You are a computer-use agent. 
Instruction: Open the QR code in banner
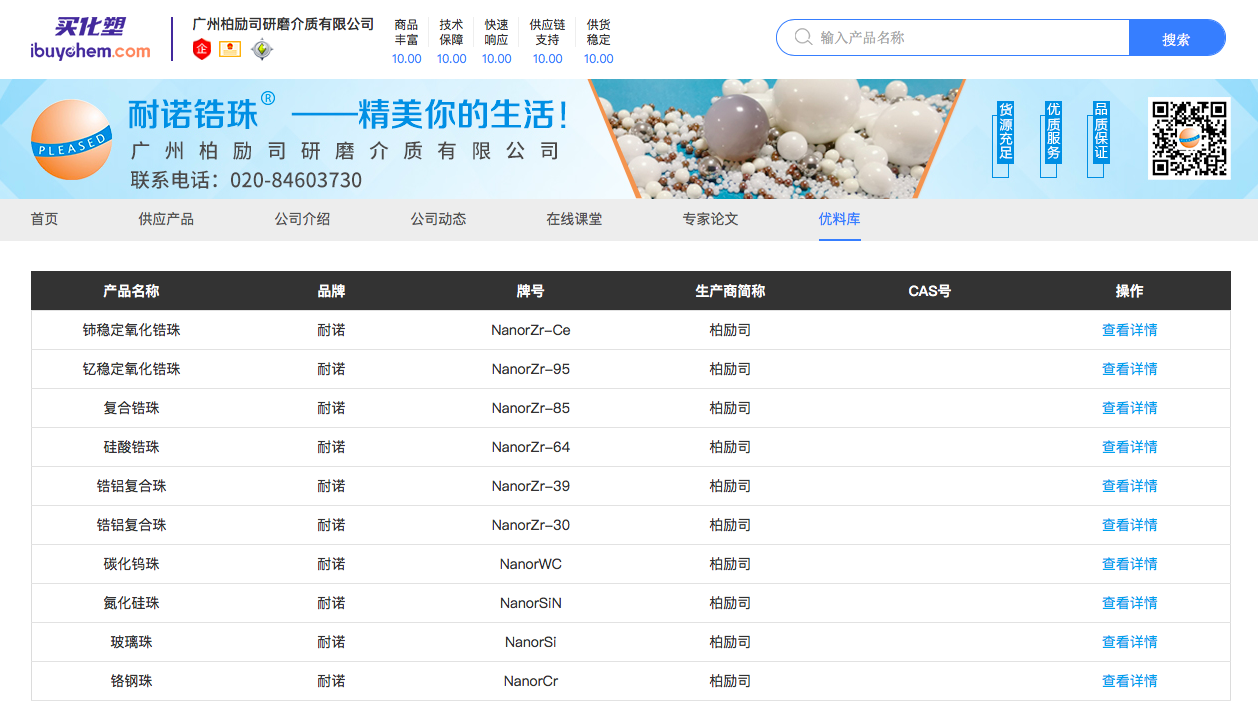pos(1189,138)
